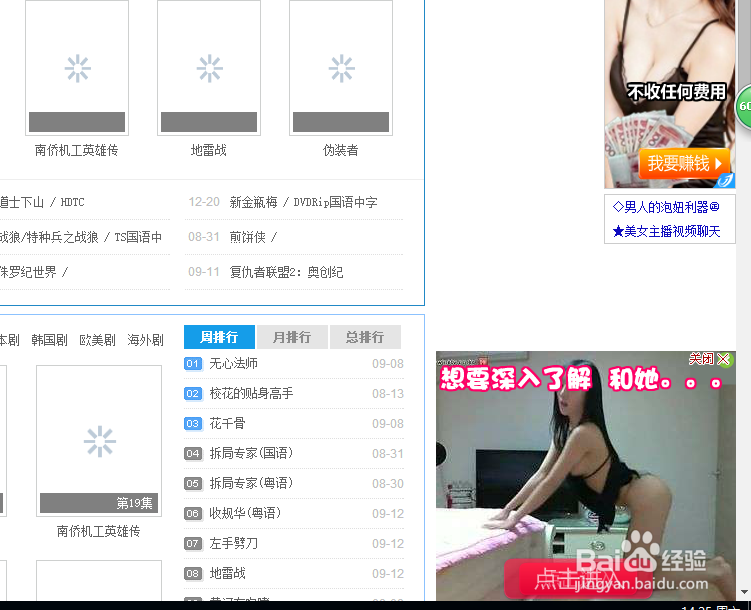Open ranked item 地雷战 in ranking list
This screenshot has width=751, height=610.
pos(227,573)
